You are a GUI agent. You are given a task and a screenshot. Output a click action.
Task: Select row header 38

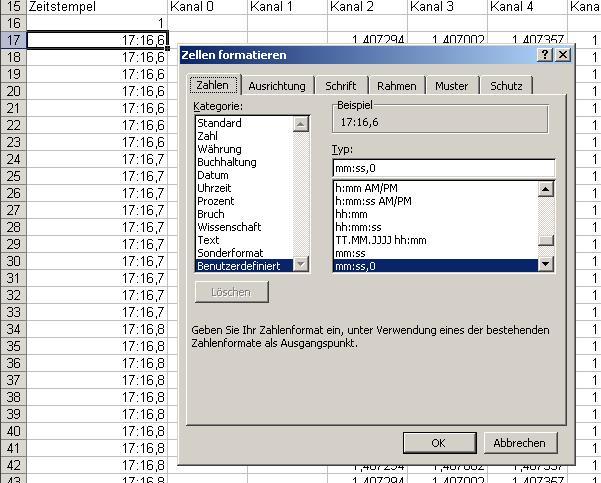[13, 397]
